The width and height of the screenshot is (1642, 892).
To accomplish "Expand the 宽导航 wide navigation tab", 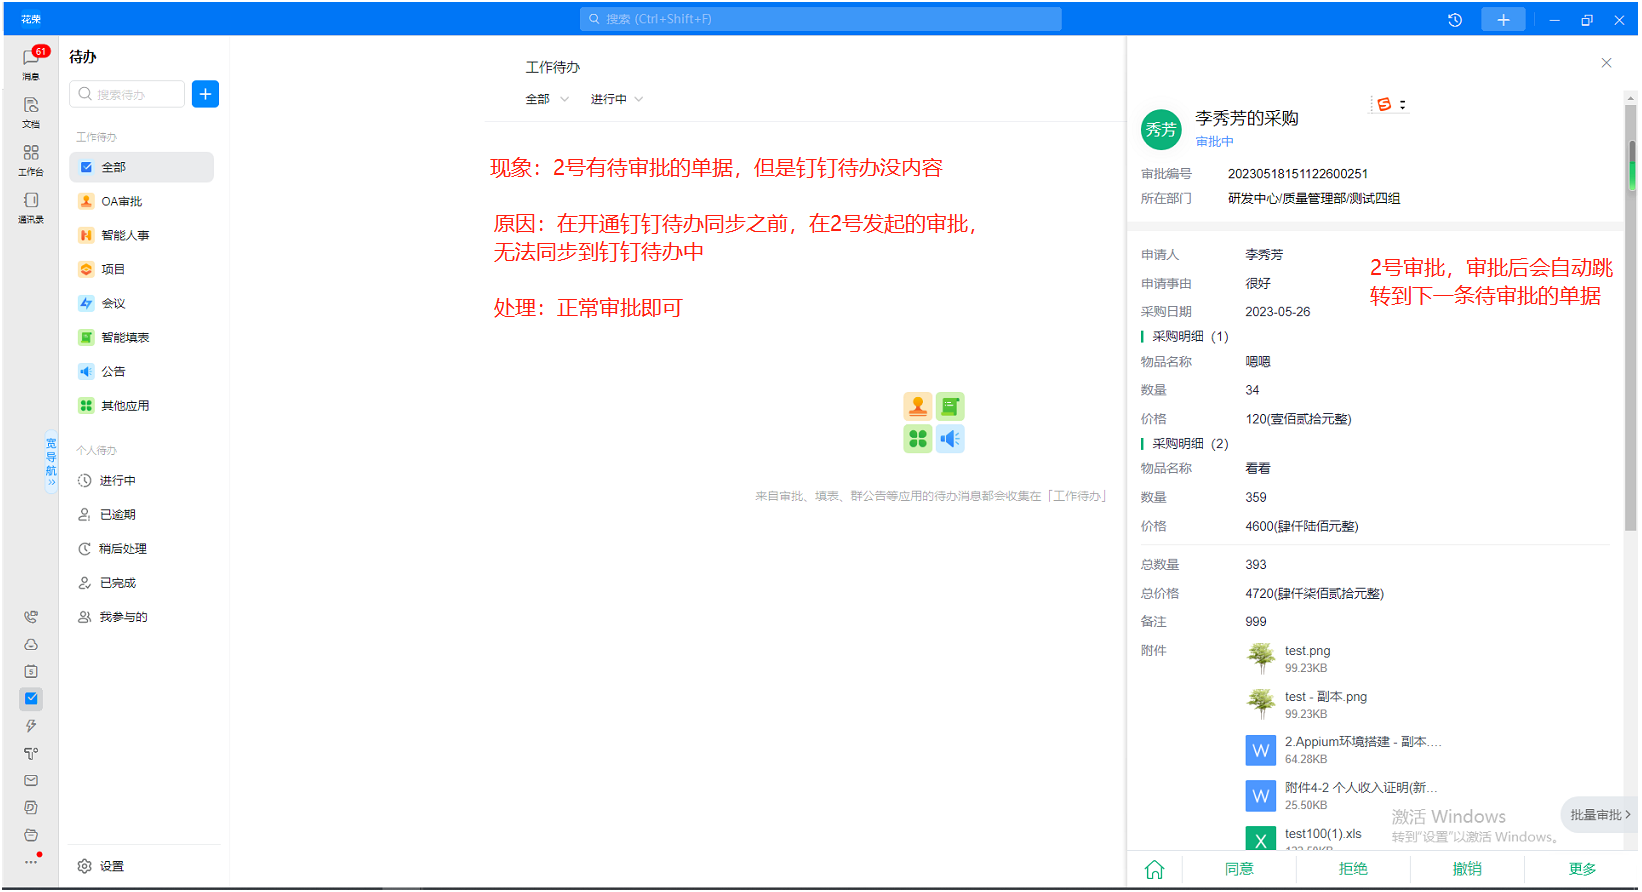I will click(51, 462).
